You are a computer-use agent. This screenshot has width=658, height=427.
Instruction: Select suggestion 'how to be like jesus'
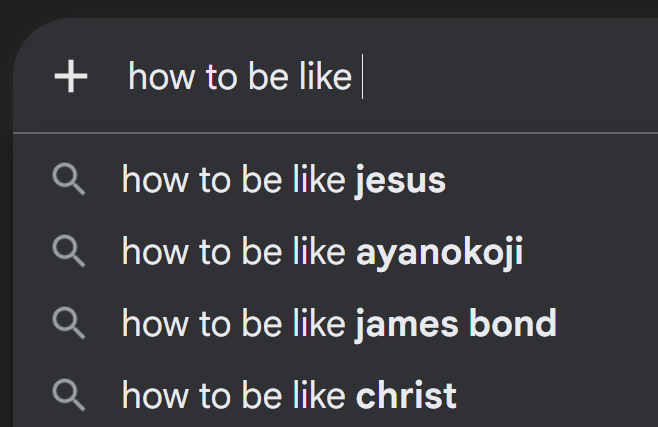point(335,180)
